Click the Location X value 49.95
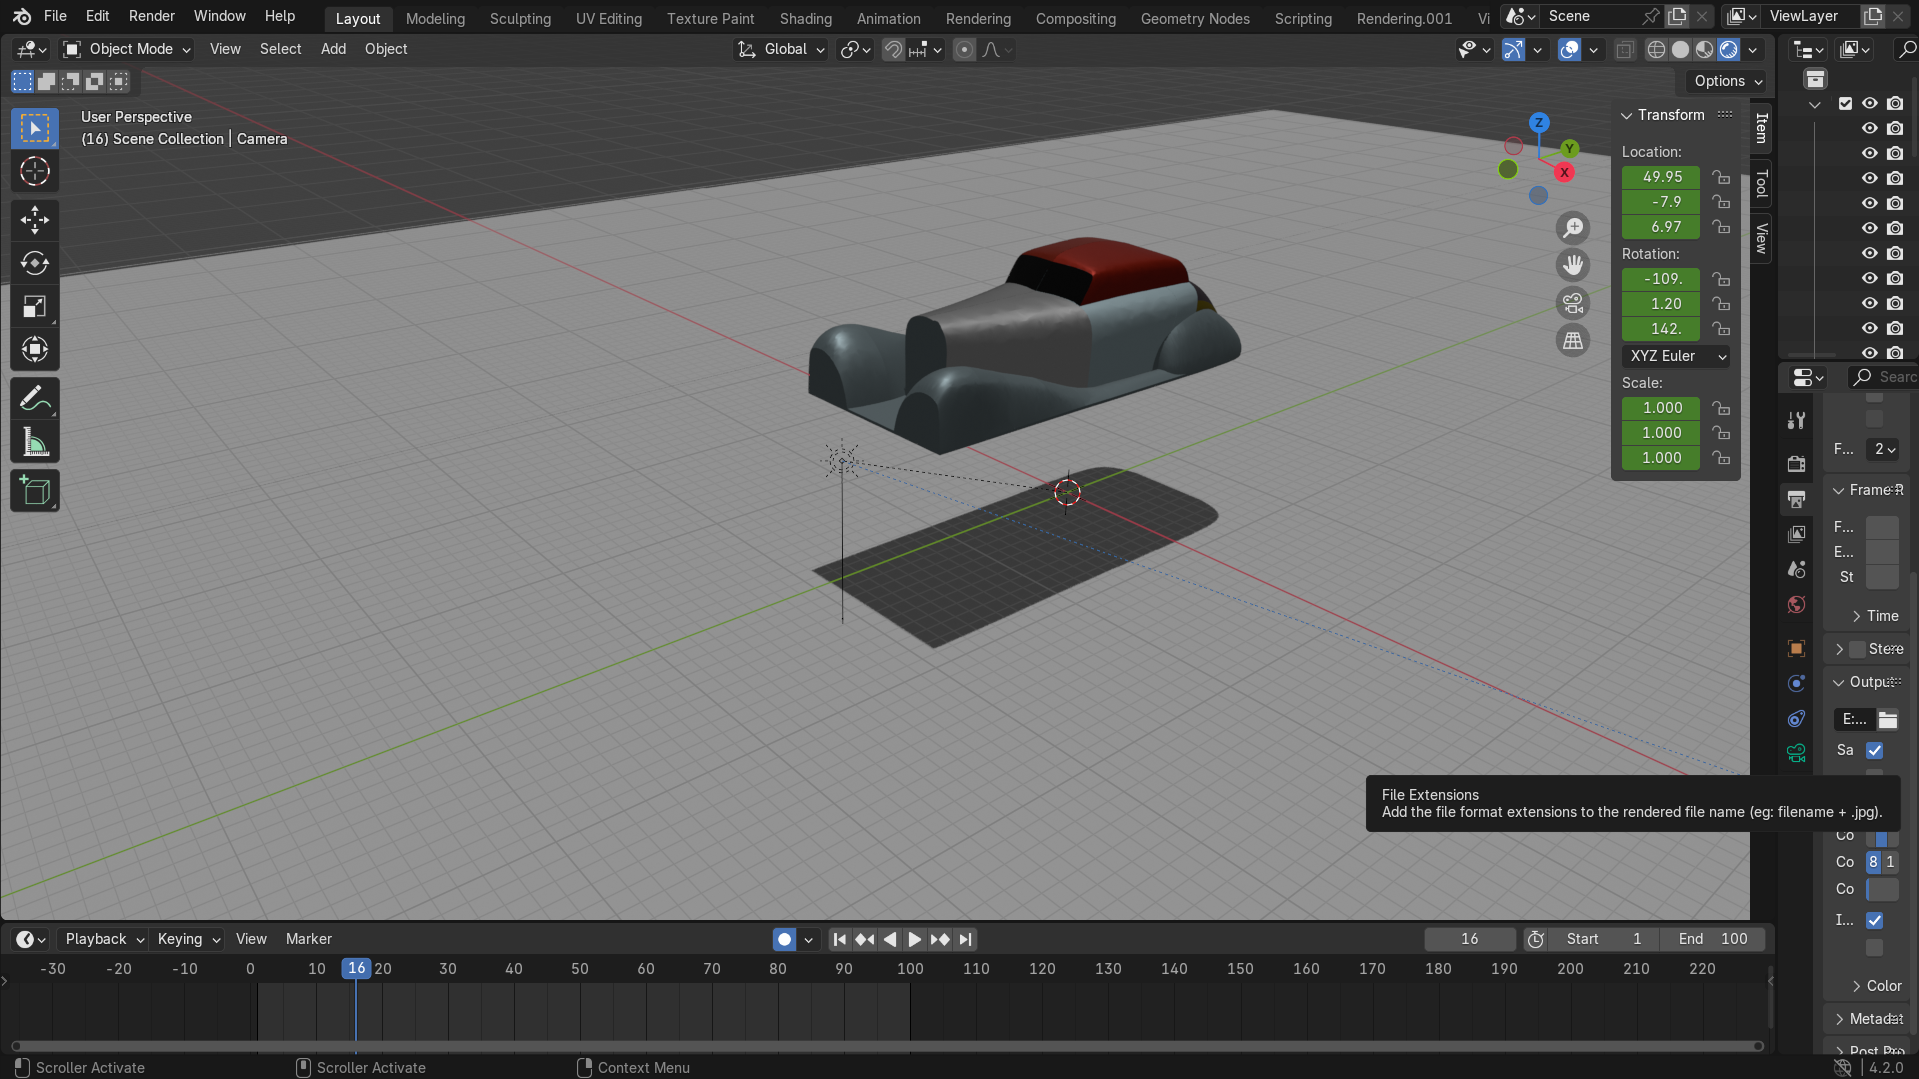Image resolution: width=1919 pixels, height=1079 pixels. (1661, 177)
